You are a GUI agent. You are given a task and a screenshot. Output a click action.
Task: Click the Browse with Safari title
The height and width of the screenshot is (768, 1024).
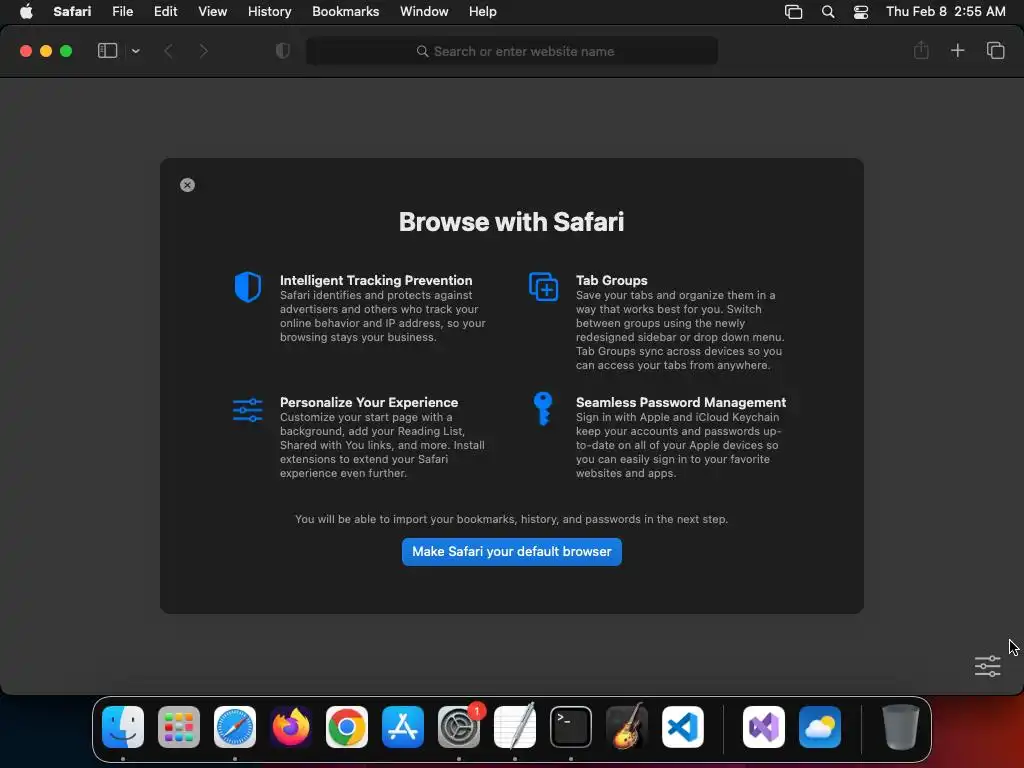511,221
